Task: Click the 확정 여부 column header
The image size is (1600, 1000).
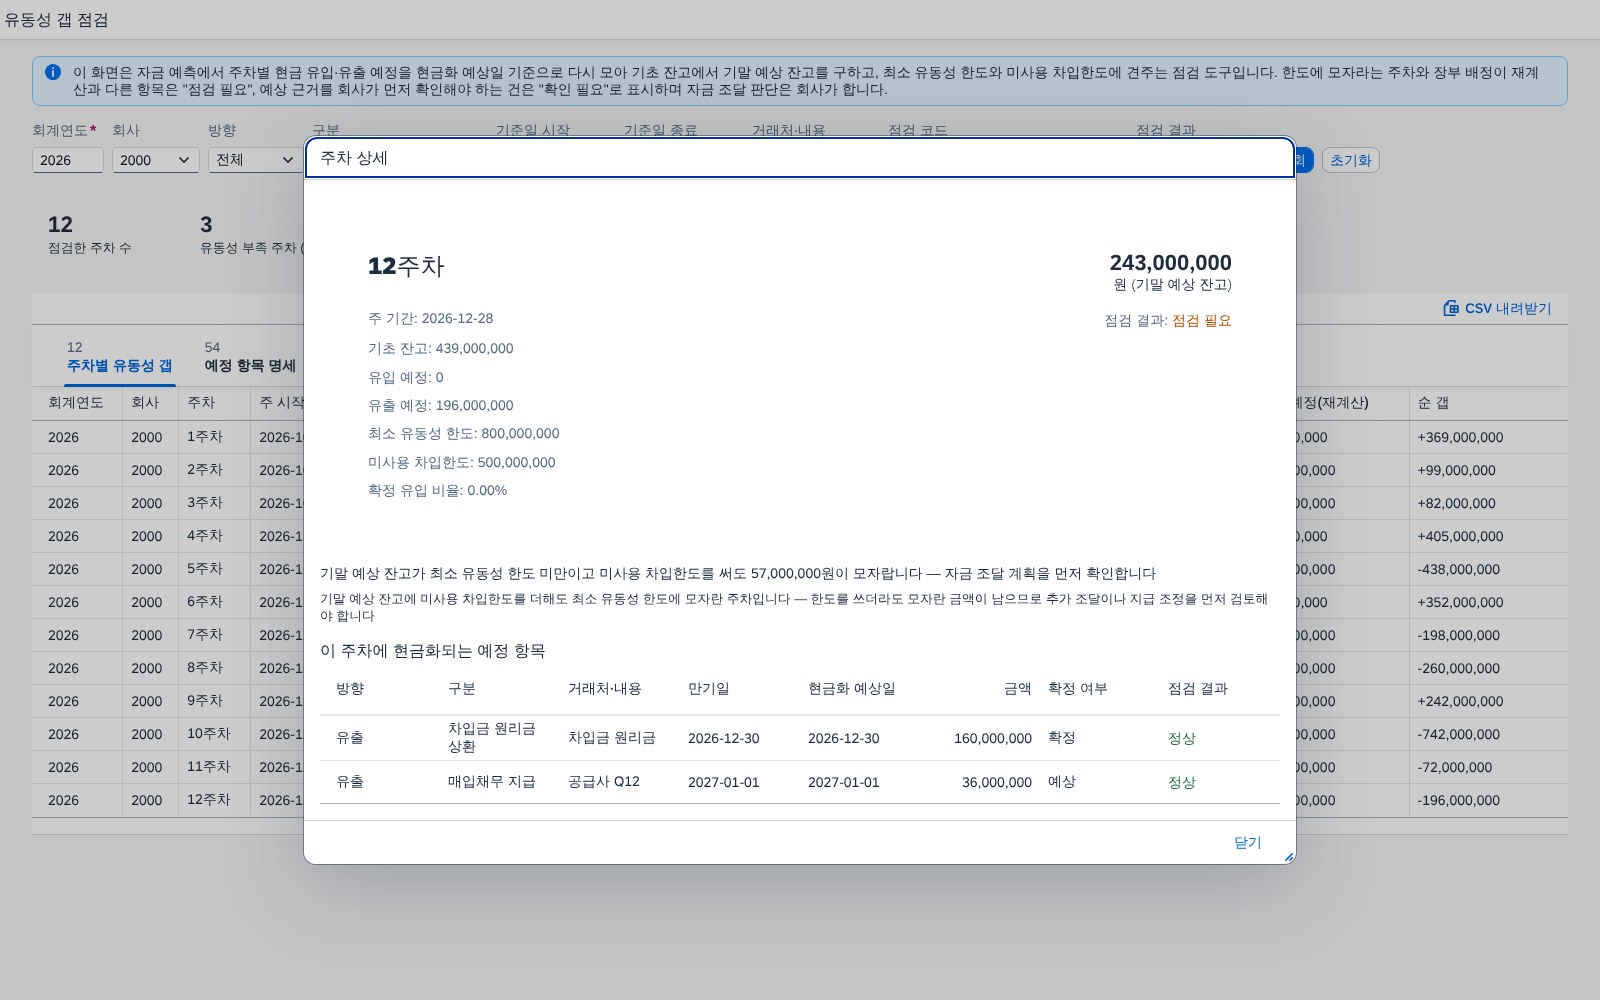Action: pyautogui.click(x=1078, y=689)
